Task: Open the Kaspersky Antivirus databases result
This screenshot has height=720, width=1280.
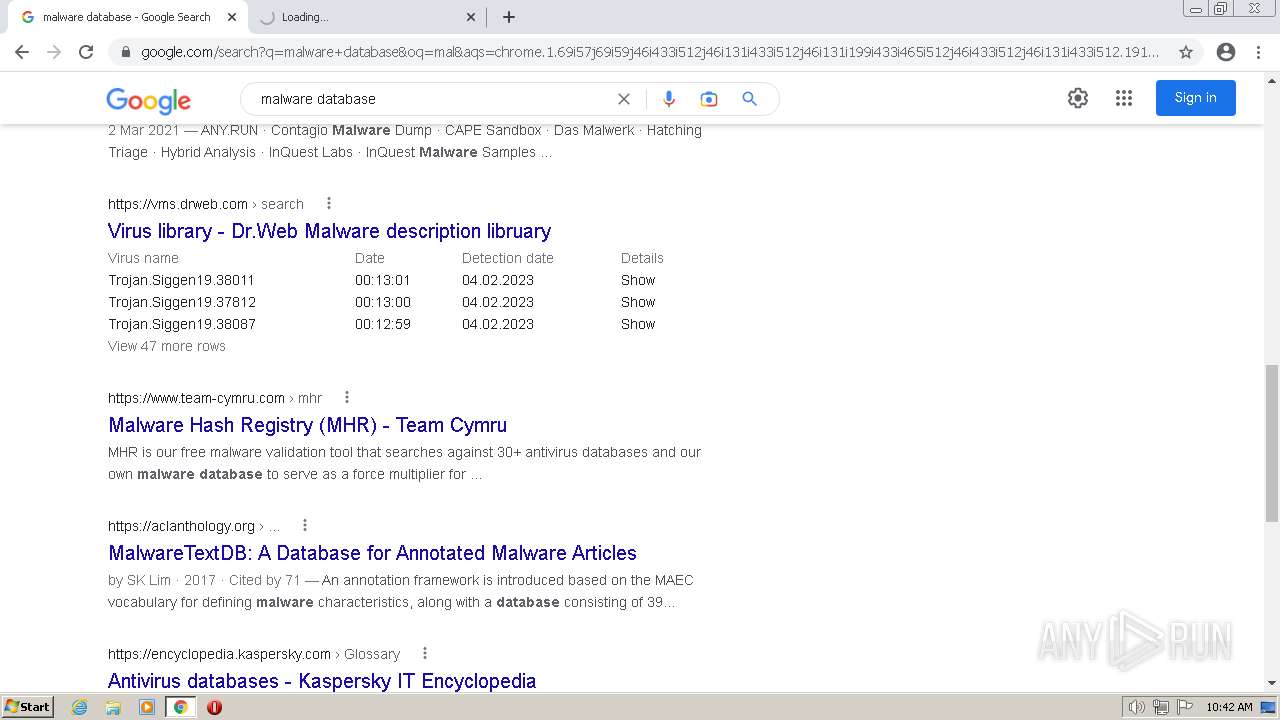Action: [322, 681]
